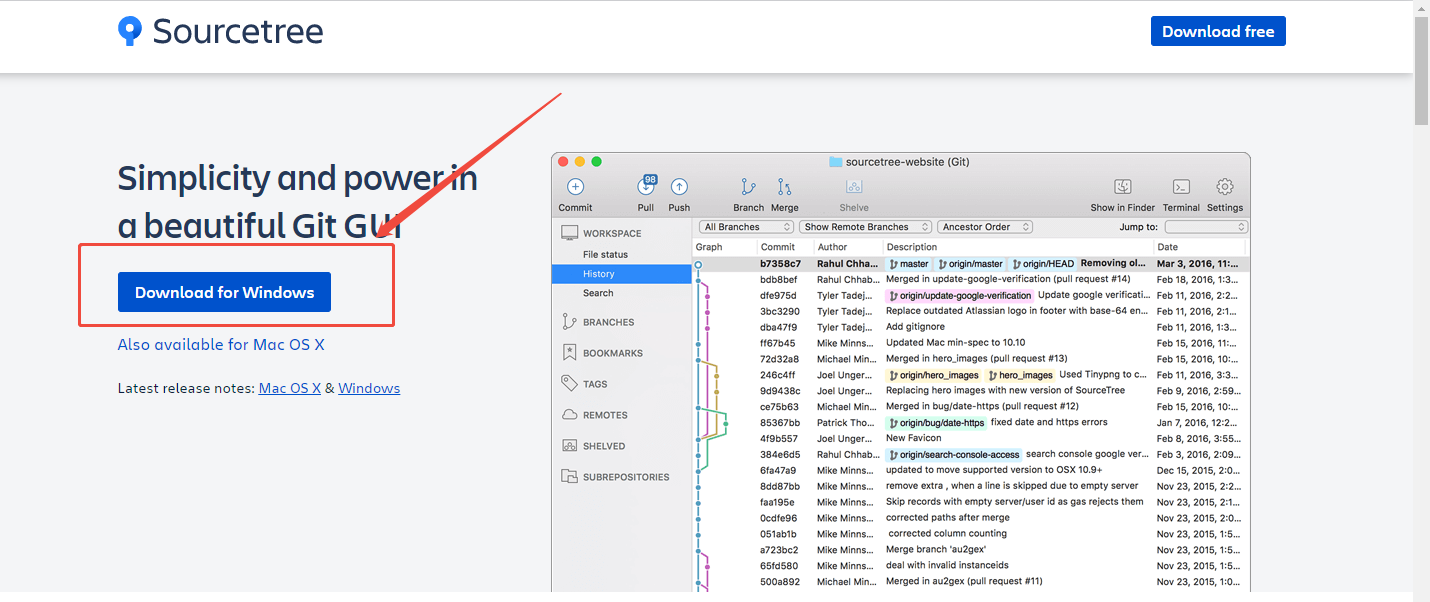Click Download for Windows button
Viewport: 1430px width, 602px height.
(x=224, y=292)
